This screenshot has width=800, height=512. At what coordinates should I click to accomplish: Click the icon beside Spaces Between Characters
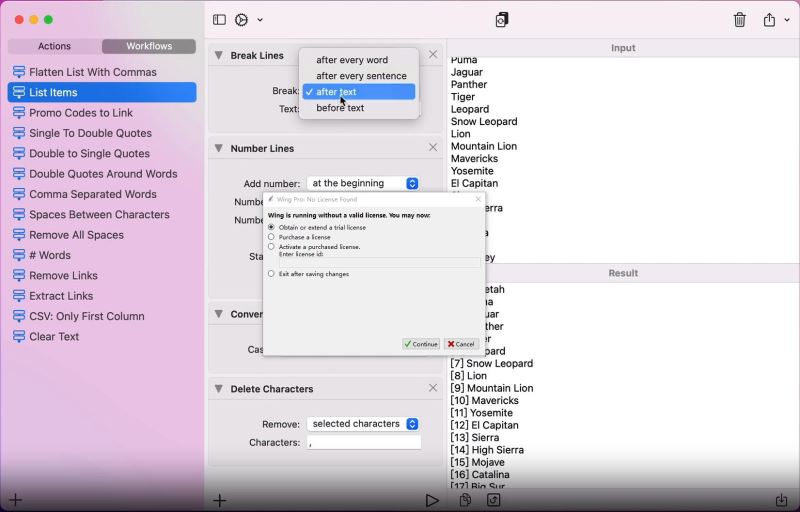[19, 215]
